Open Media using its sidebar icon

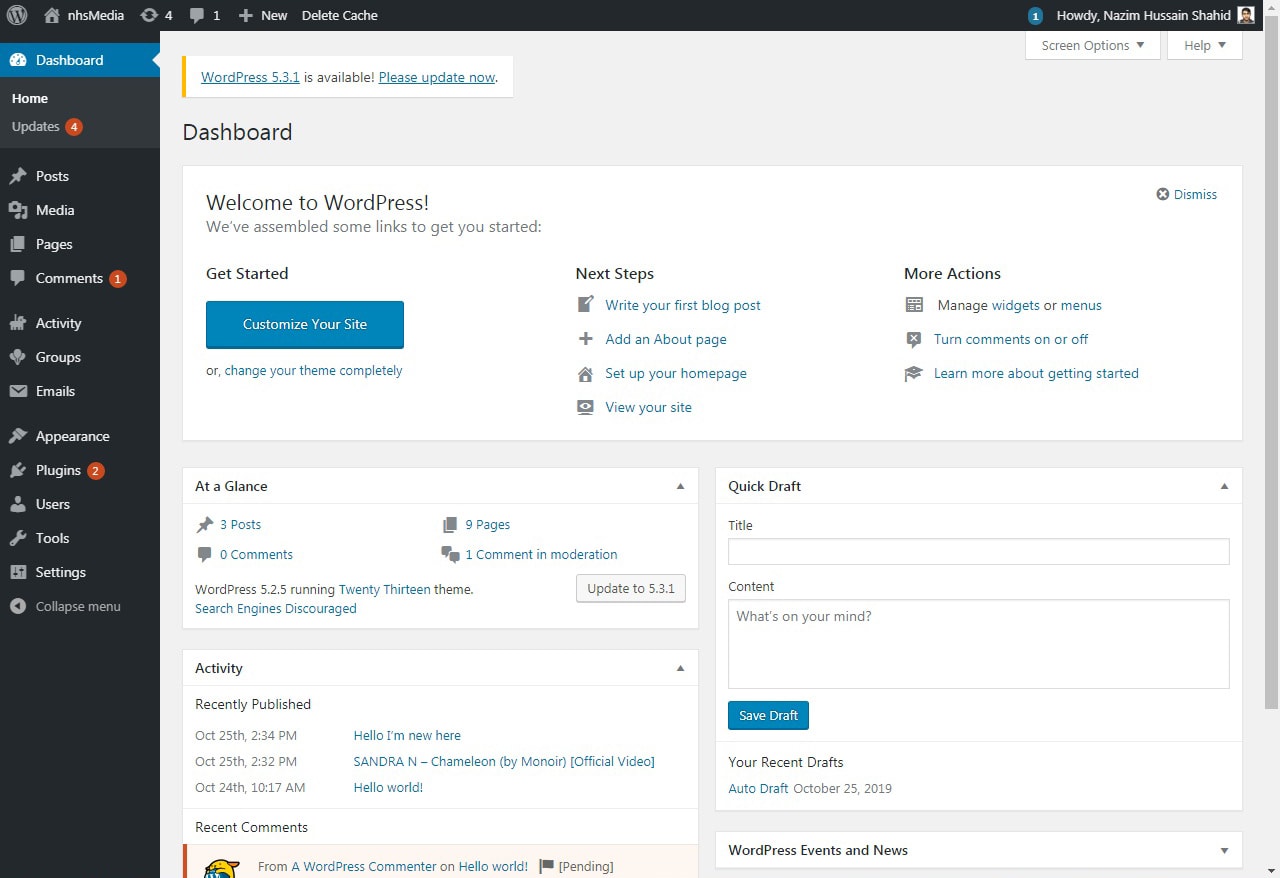click(18, 210)
